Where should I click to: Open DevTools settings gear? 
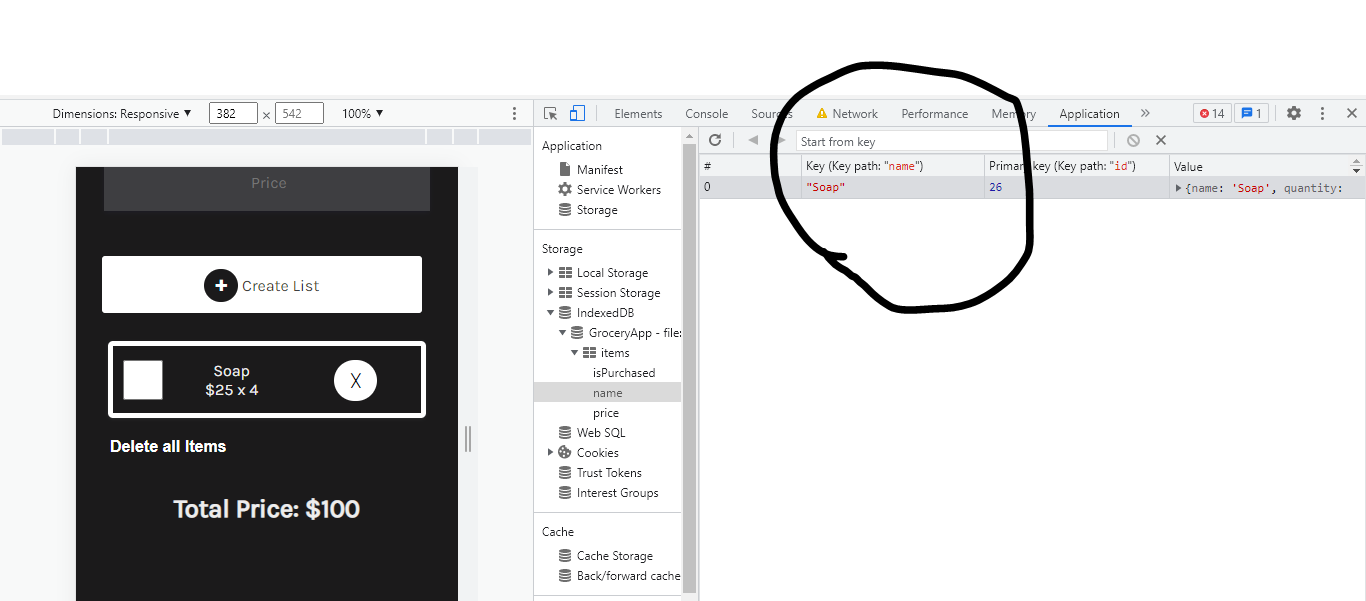(1294, 114)
